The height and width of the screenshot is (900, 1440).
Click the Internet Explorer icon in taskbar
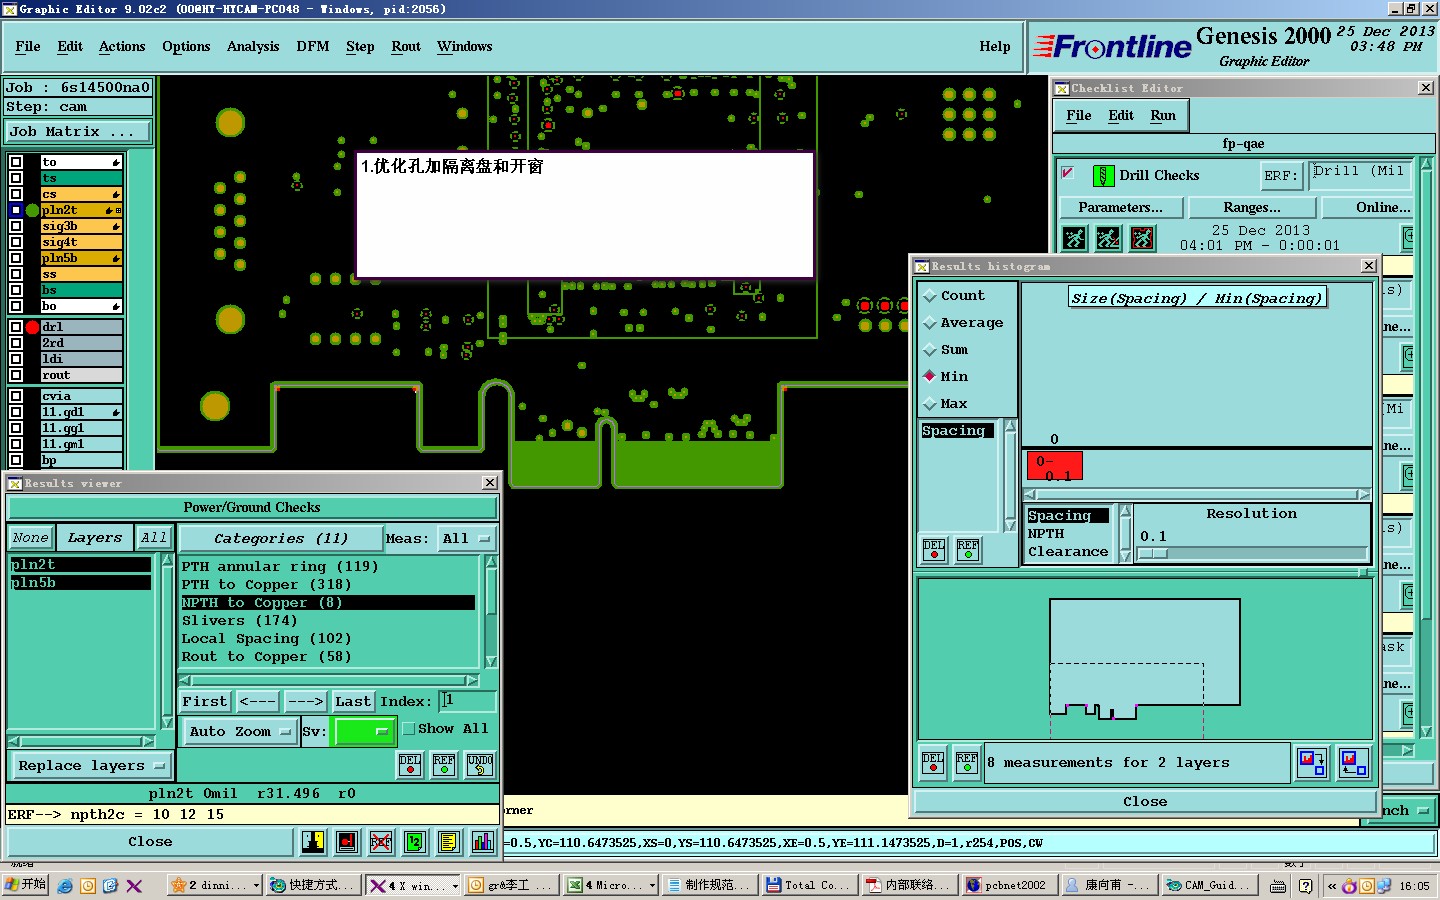tap(65, 885)
